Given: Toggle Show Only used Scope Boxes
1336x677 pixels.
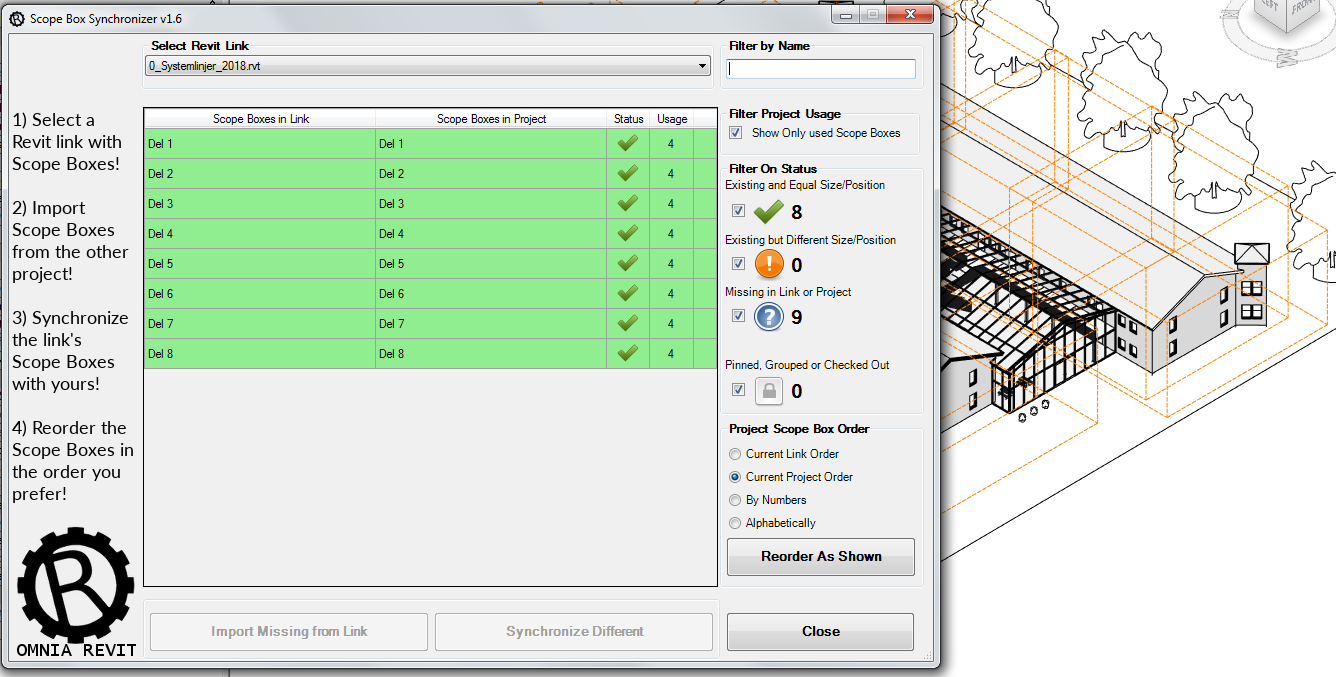Looking at the screenshot, I should (x=736, y=132).
